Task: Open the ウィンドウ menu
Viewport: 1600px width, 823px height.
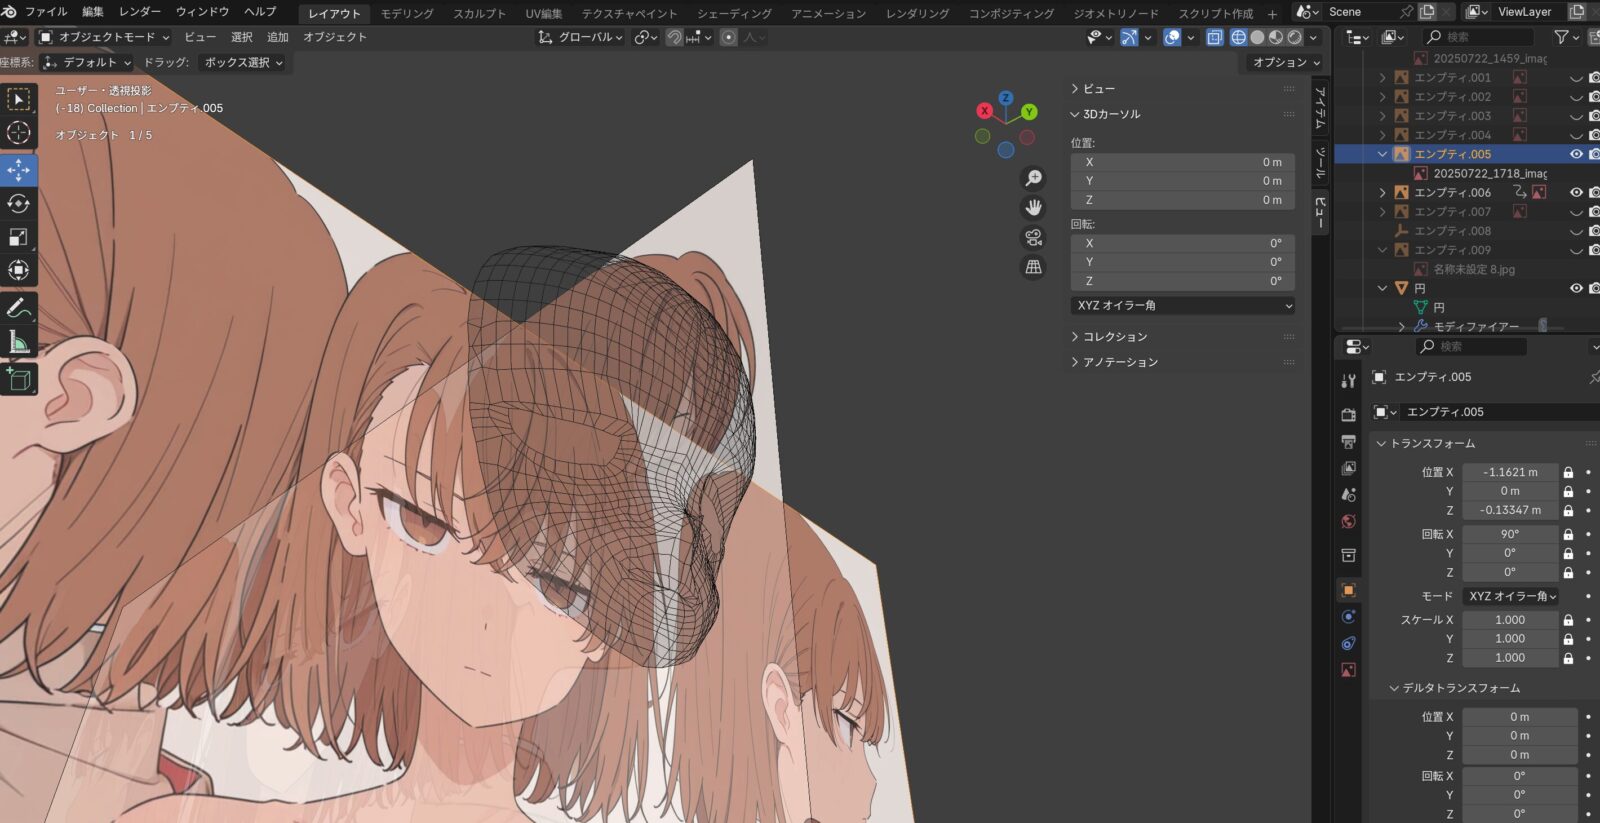Action: pyautogui.click(x=203, y=12)
